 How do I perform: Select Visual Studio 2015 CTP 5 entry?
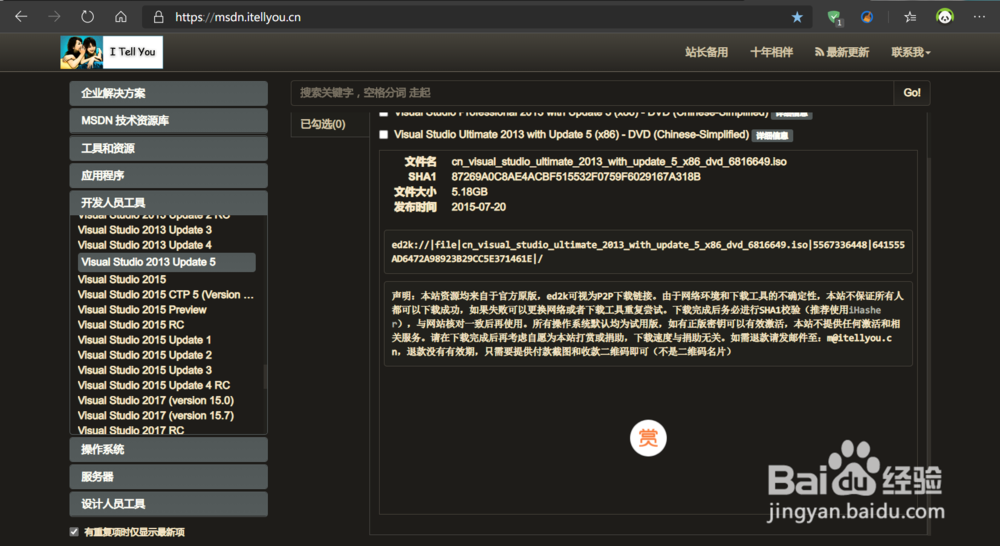pyautogui.click(x=166, y=295)
